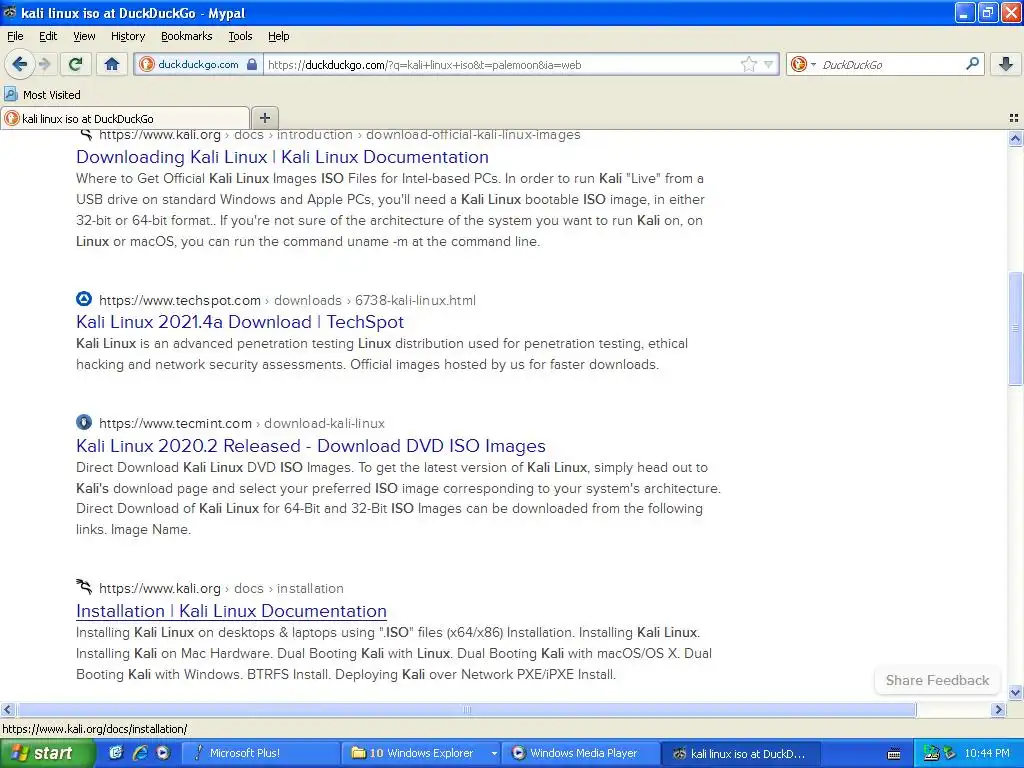
Task: Click the Mypal raccoon title bar icon
Action: (x=9, y=12)
